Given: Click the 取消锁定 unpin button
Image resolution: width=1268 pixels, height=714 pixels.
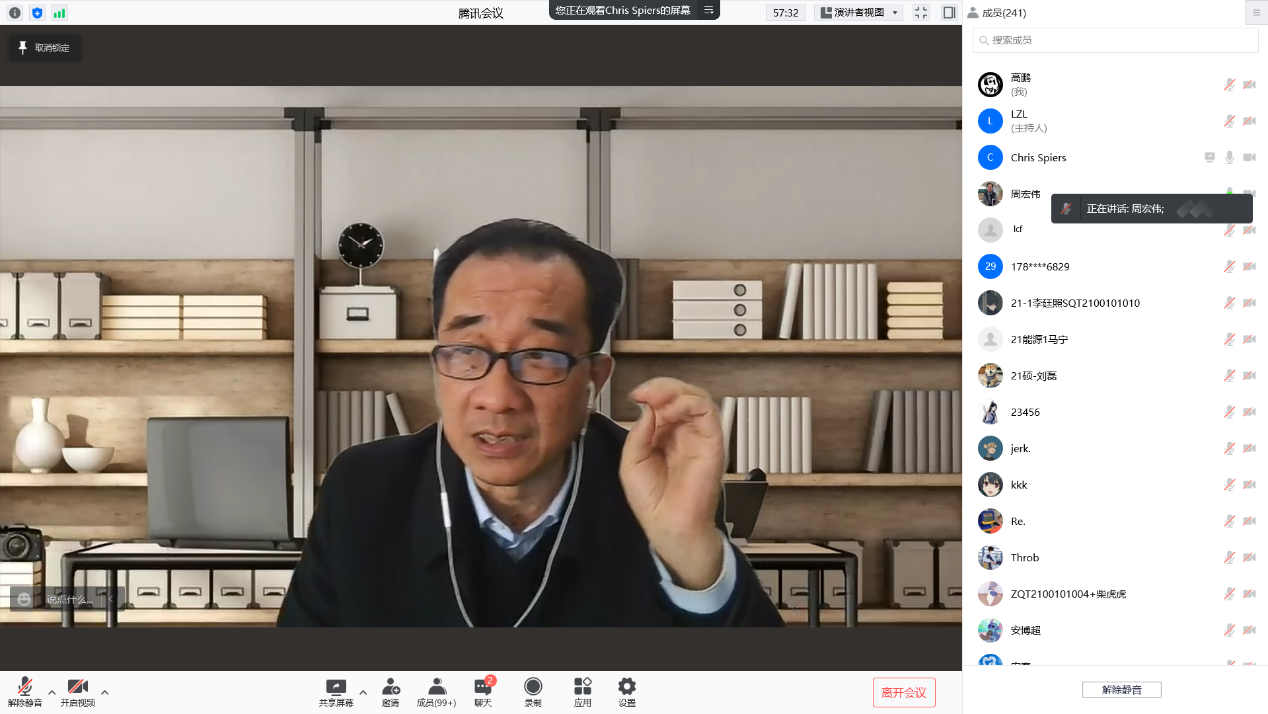Looking at the screenshot, I should 45,48.
